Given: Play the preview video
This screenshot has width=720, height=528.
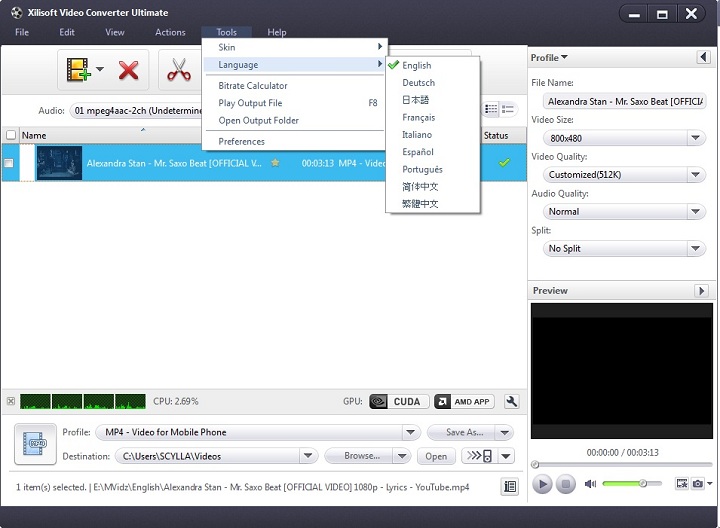Looking at the screenshot, I should (542, 484).
